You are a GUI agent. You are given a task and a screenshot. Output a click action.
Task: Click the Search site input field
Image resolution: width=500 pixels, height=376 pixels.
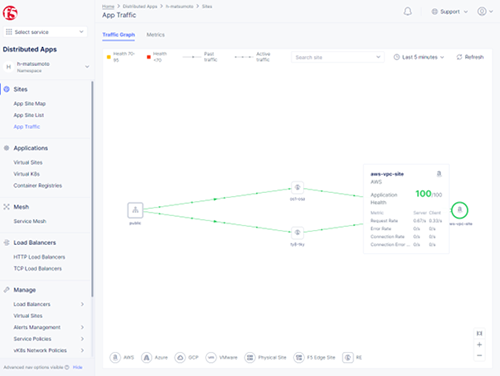[x=338, y=57]
